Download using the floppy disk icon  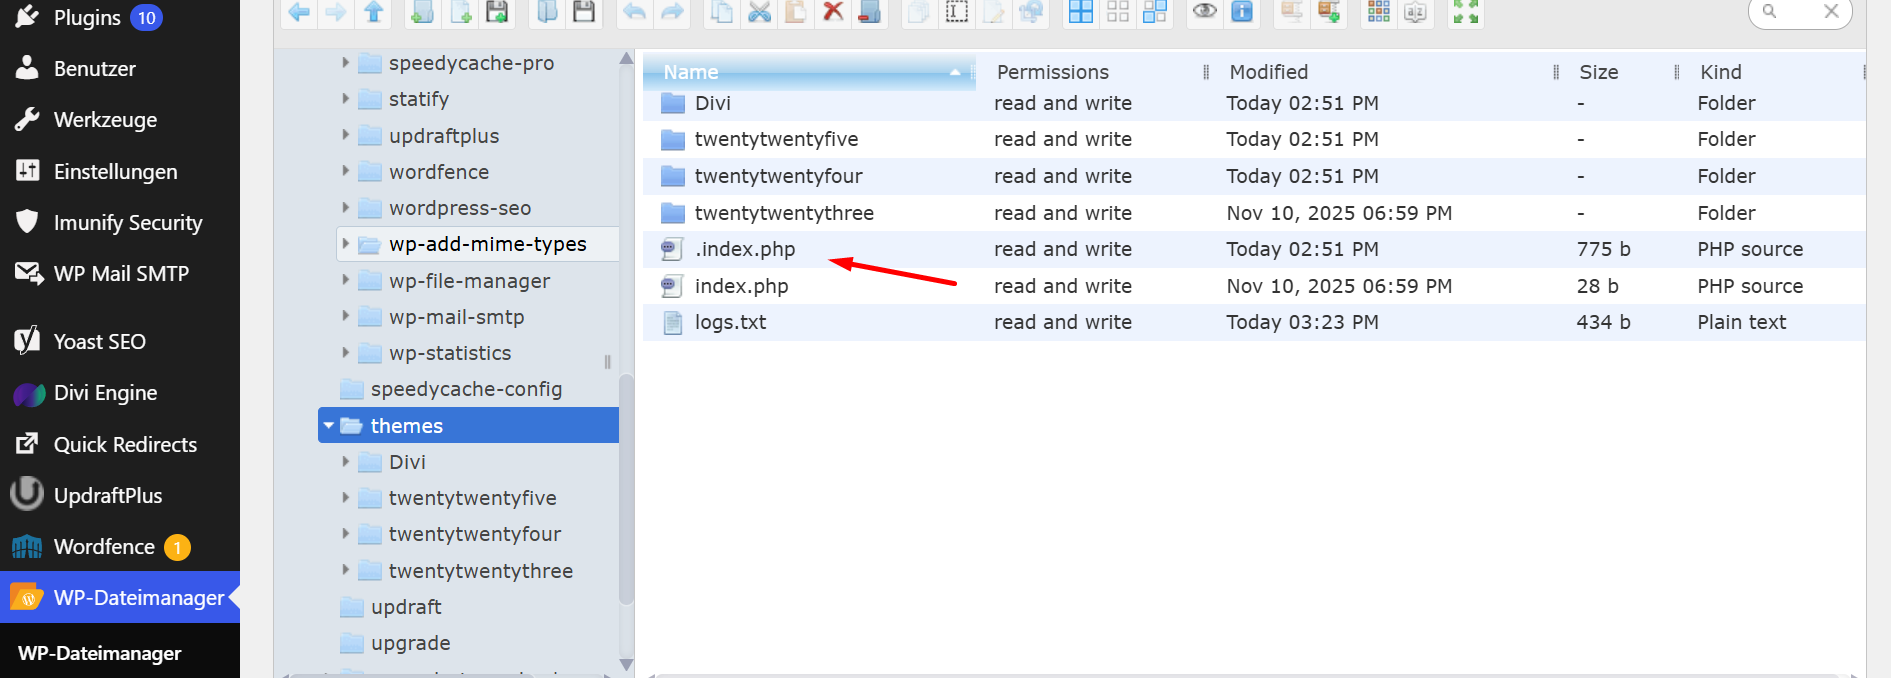584,12
